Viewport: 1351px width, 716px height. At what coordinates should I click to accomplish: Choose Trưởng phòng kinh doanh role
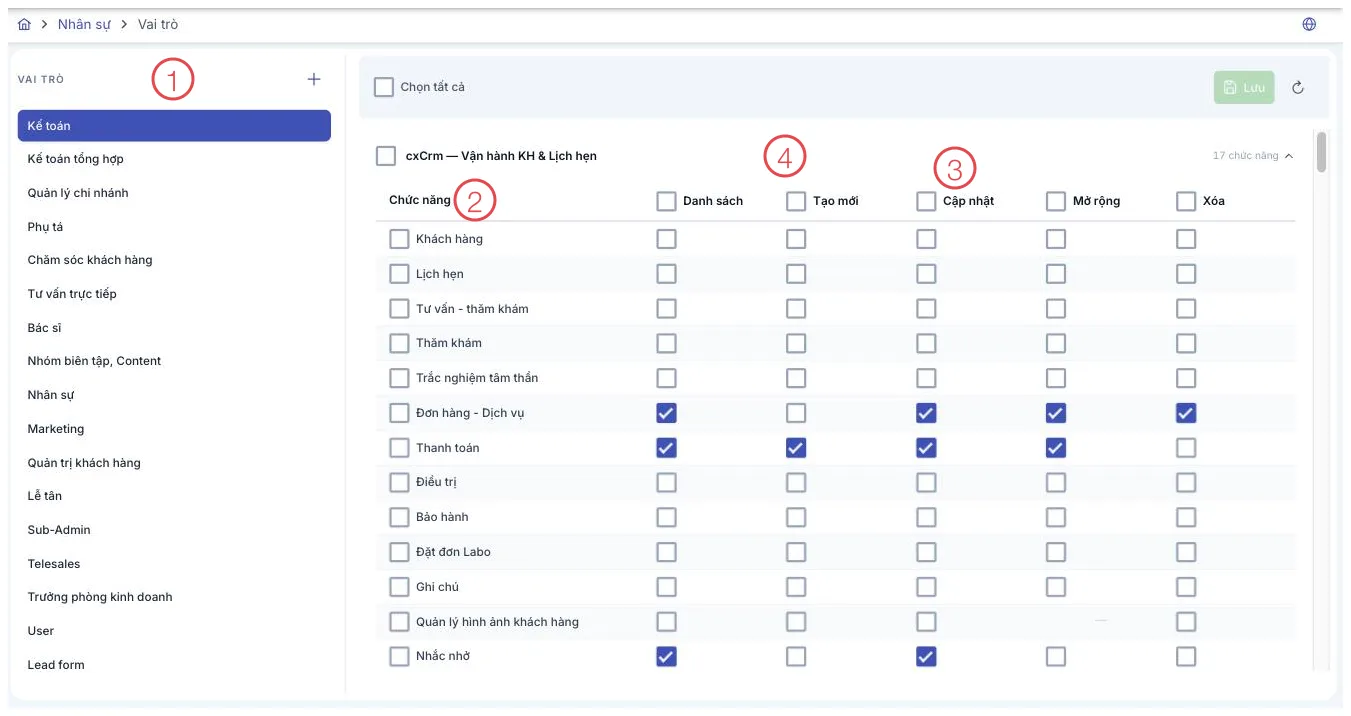pos(174,597)
